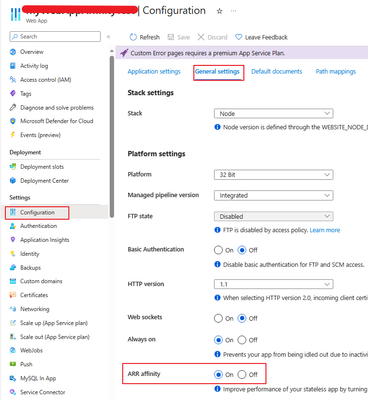This screenshot has width=368, height=400.
Task: Click the Discard button
Action: pyautogui.click(x=212, y=37)
